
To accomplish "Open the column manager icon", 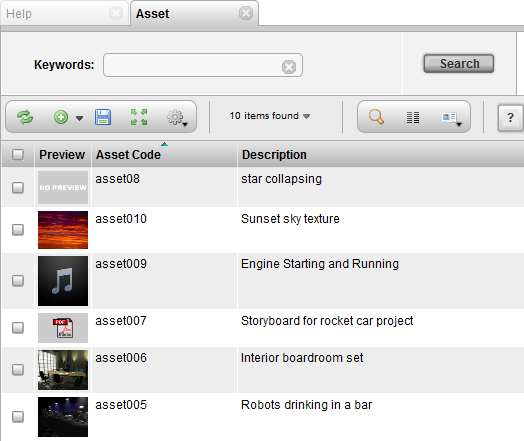I will pyautogui.click(x=413, y=117).
